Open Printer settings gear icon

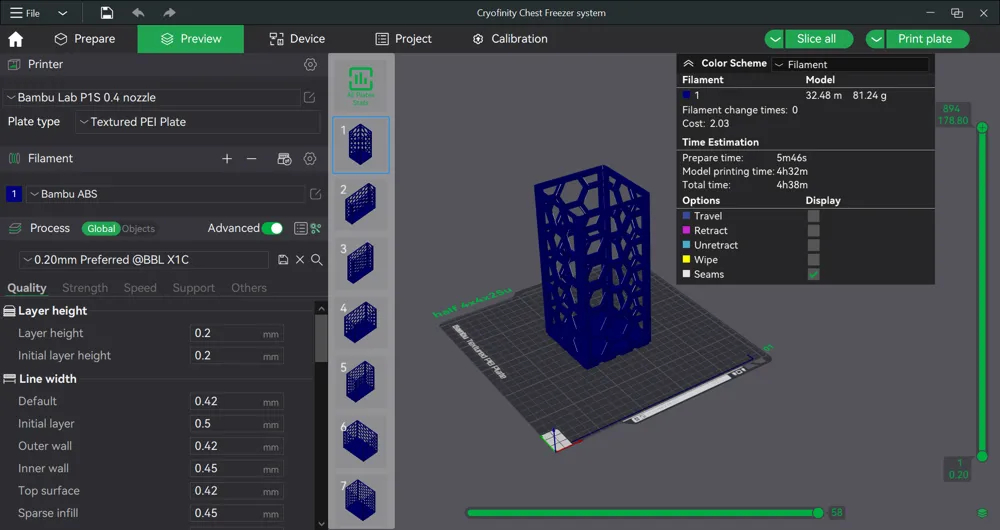[310, 64]
